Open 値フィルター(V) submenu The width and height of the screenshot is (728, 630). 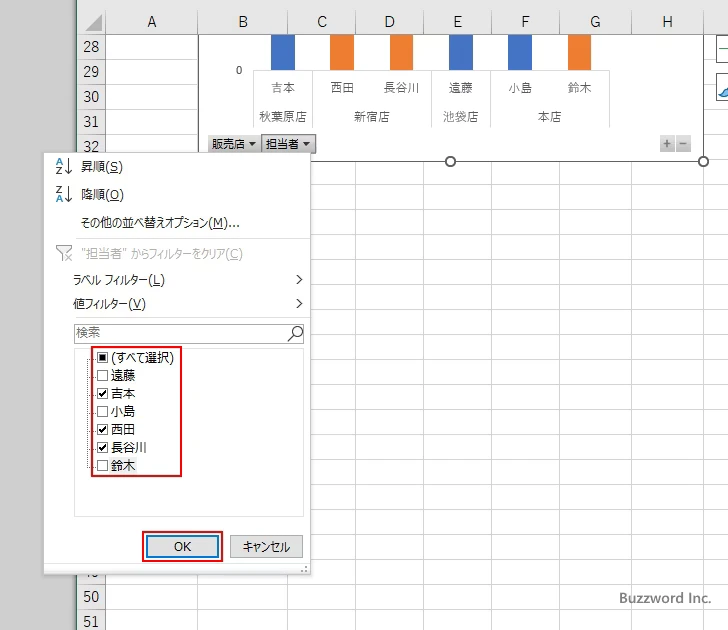(x=188, y=304)
